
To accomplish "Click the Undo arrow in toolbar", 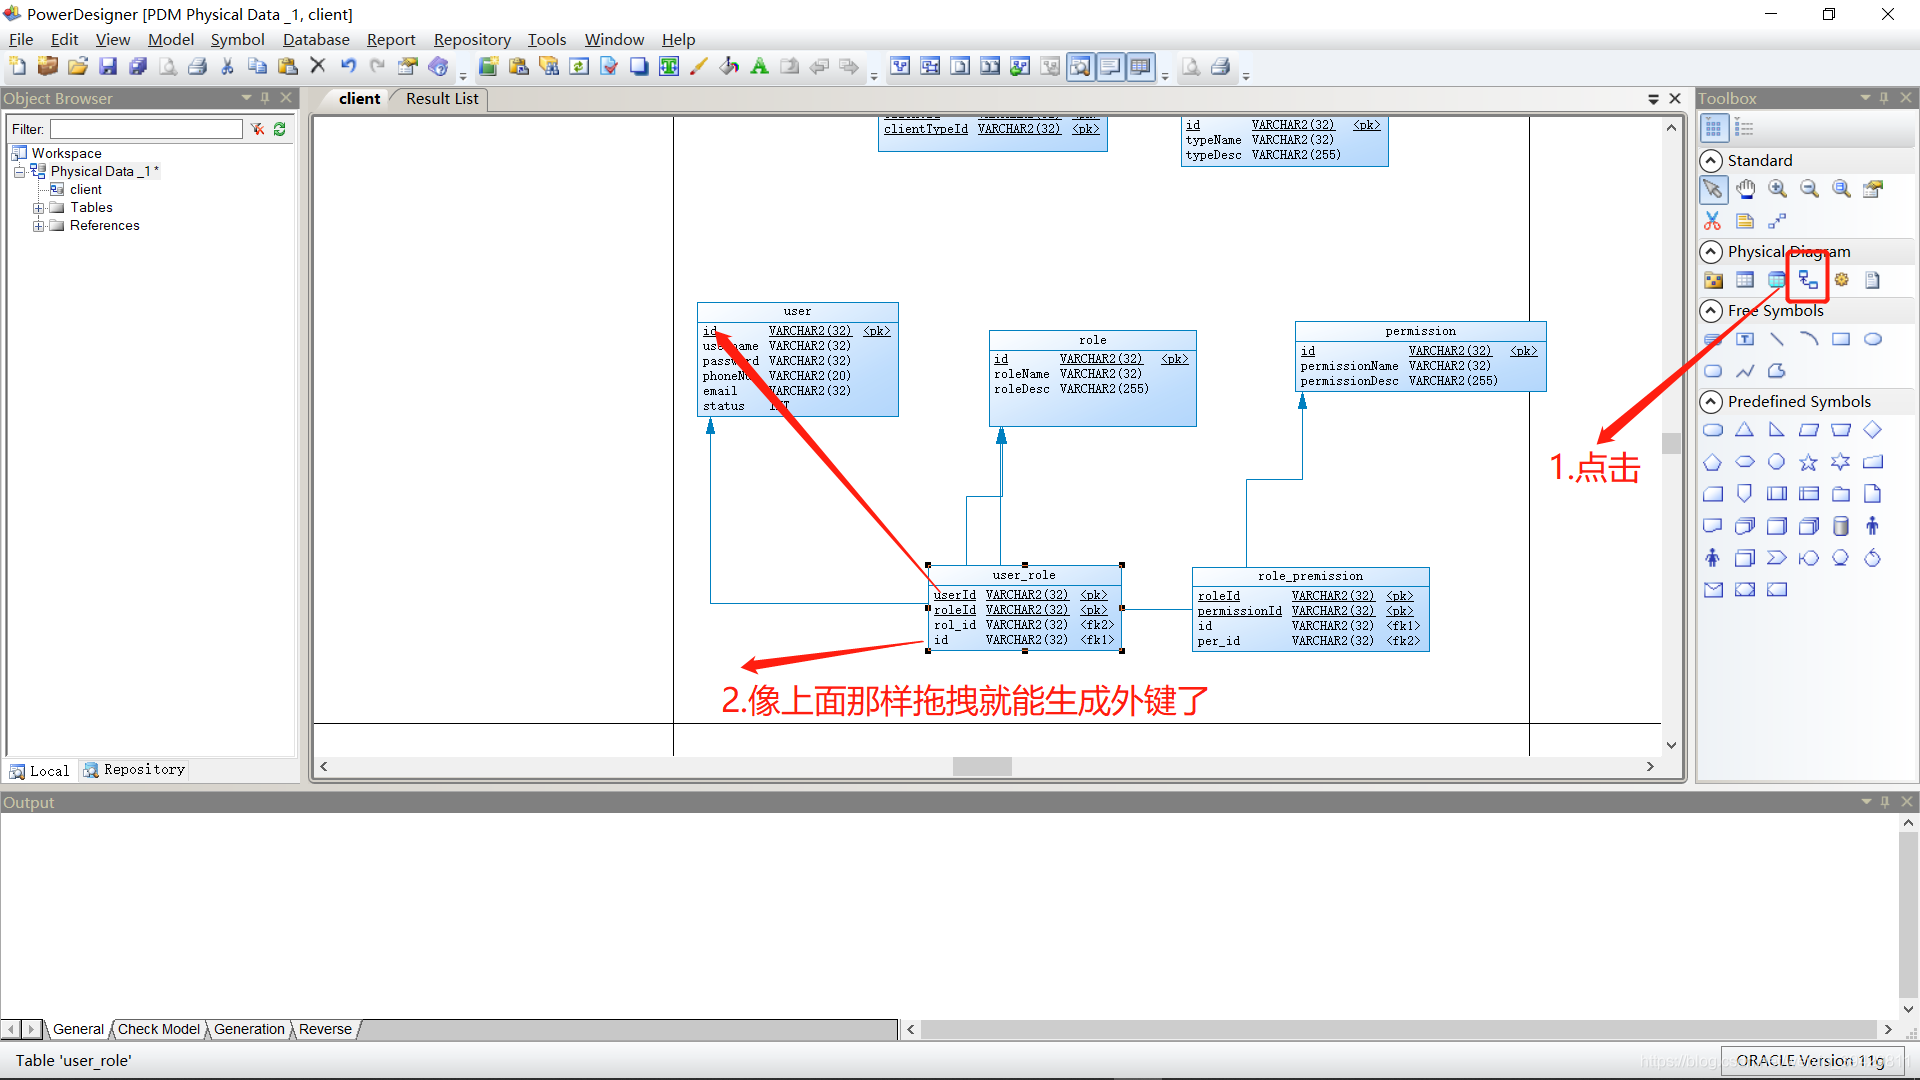I will point(348,66).
